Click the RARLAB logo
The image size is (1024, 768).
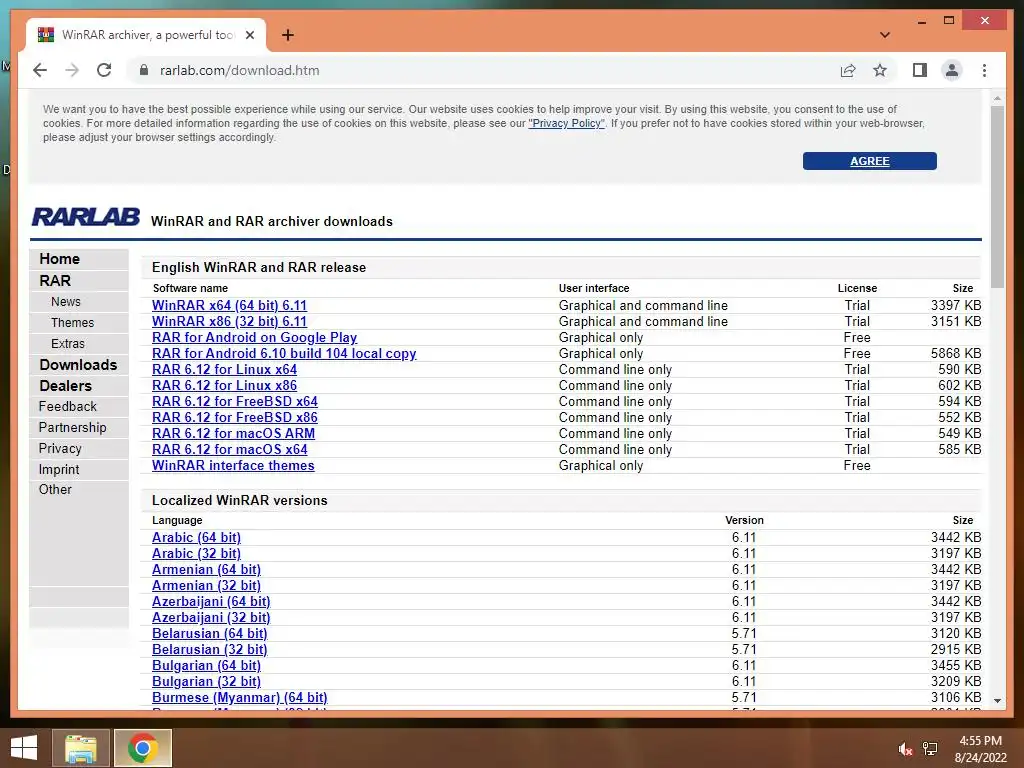pyautogui.click(x=86, y=217)
